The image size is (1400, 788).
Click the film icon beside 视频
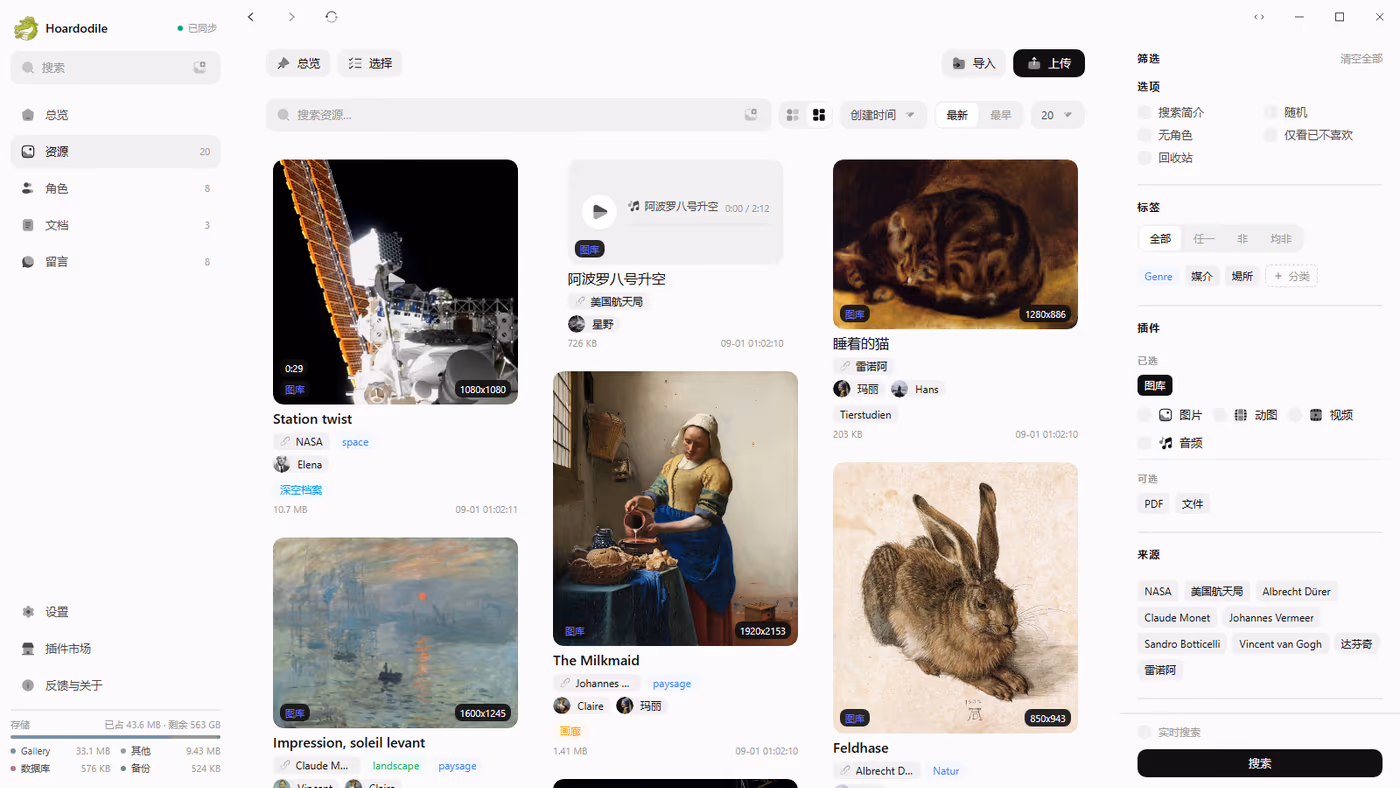1316,415
